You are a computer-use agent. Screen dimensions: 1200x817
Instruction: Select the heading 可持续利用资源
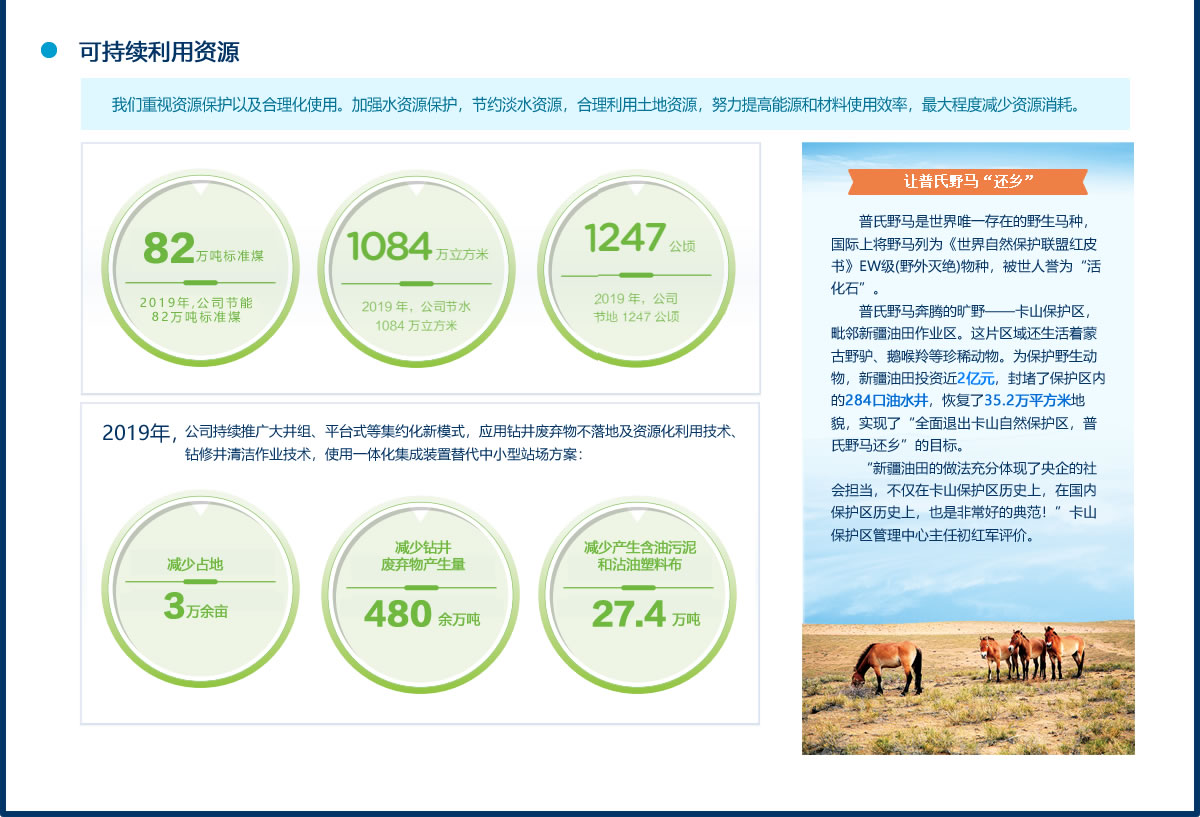[159, 52]
